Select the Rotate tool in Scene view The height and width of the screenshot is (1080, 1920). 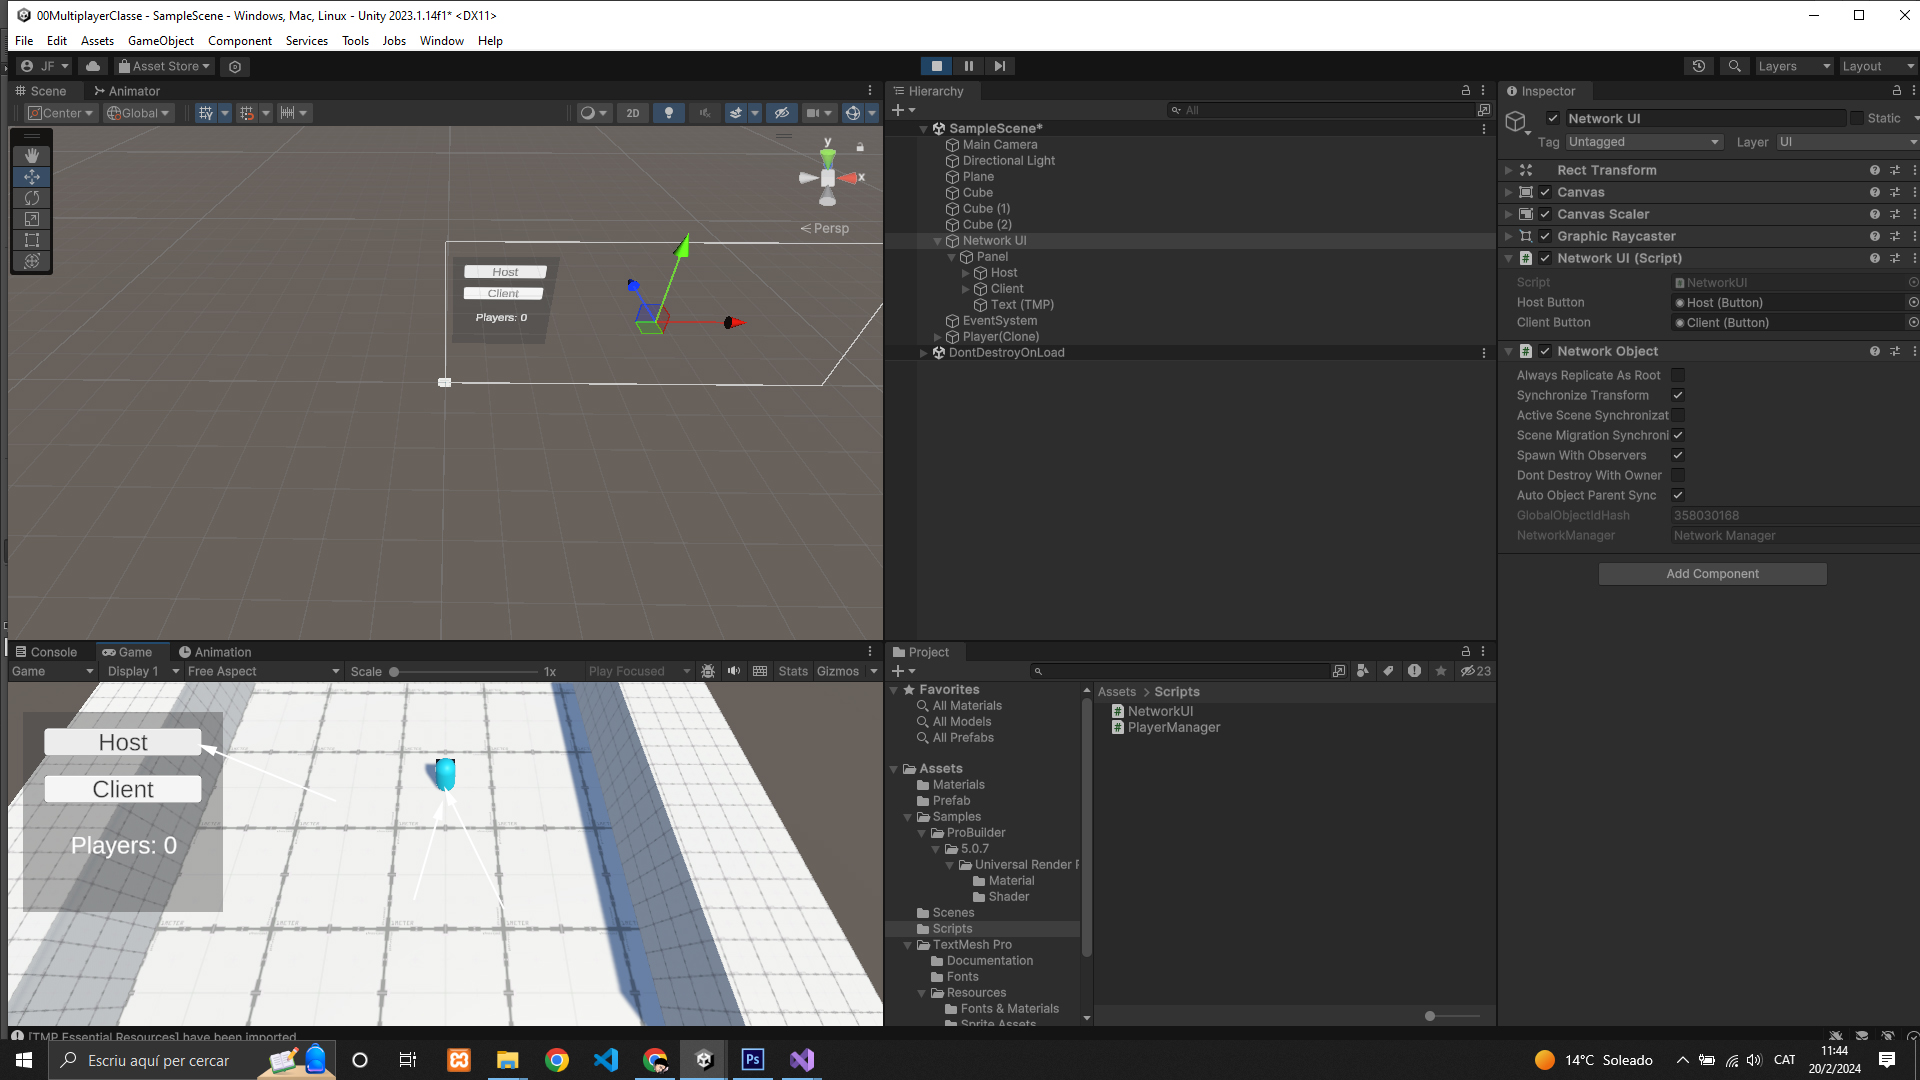click(32, 198)
